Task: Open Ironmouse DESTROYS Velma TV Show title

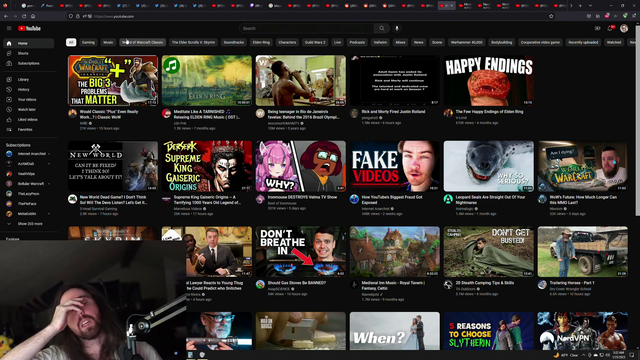Action: tap(302, 197)
